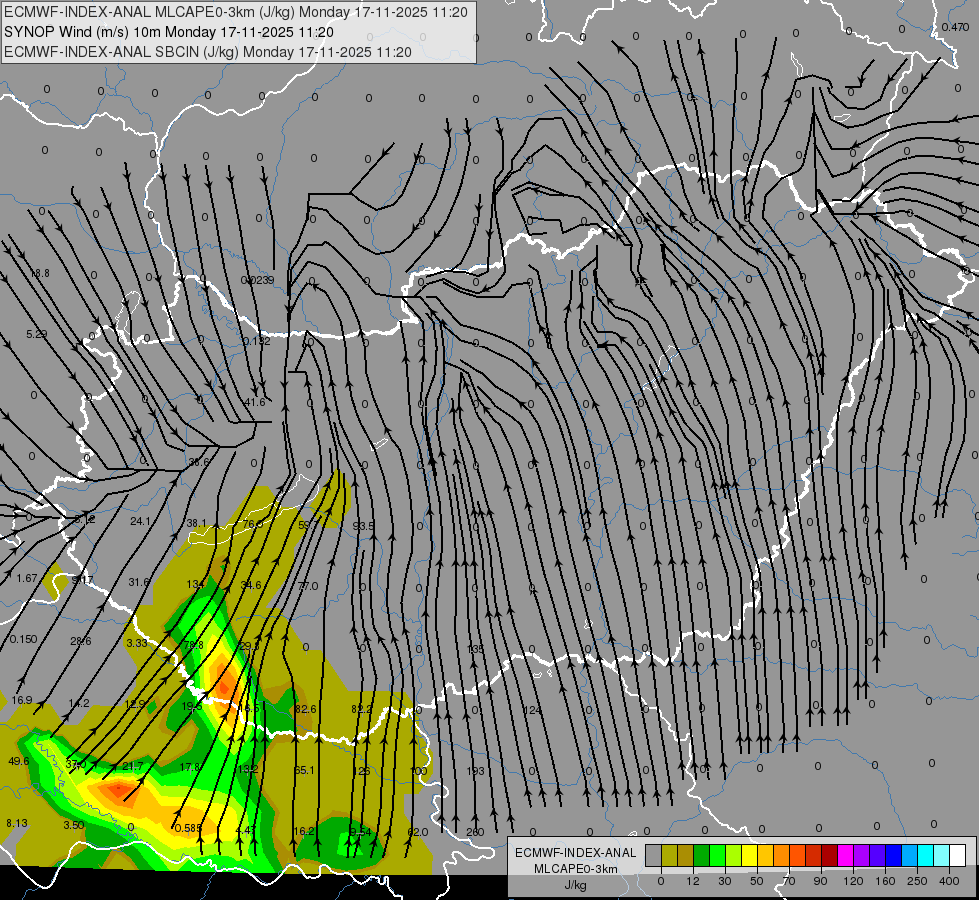Select the legend tick label 90
This screenshot has width=979, height=900.
coord(820,881)
